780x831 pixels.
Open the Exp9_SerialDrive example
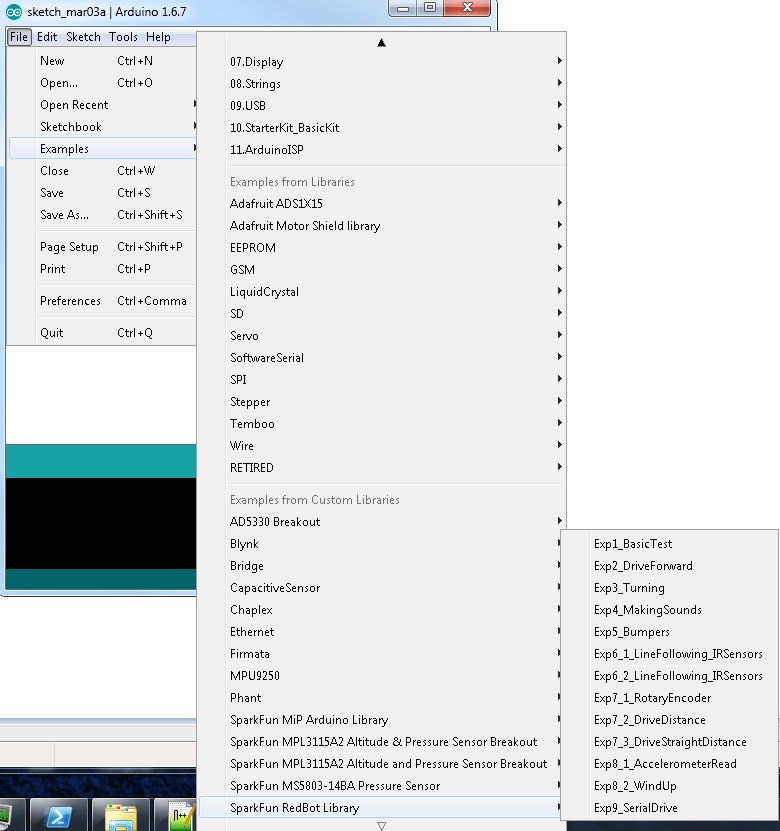pyautogui.click(x=669, y=808)
